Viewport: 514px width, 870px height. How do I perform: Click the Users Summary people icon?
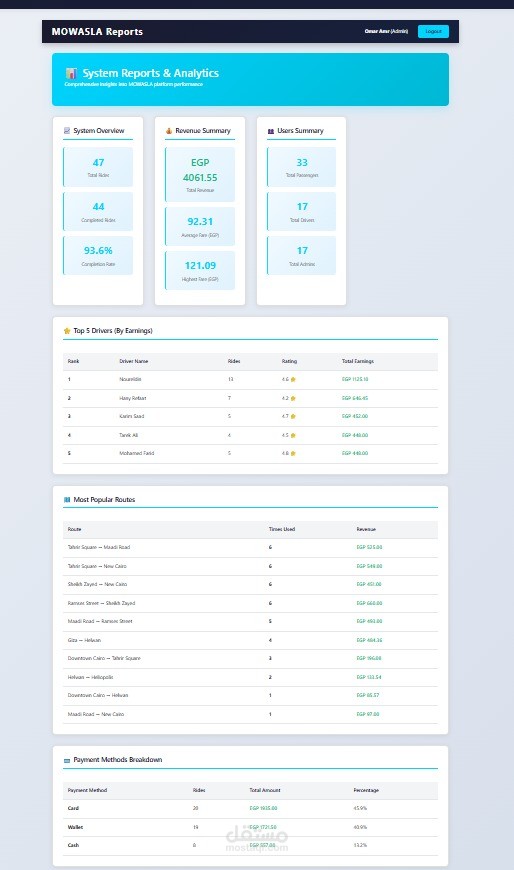click(x=271, y=131)
